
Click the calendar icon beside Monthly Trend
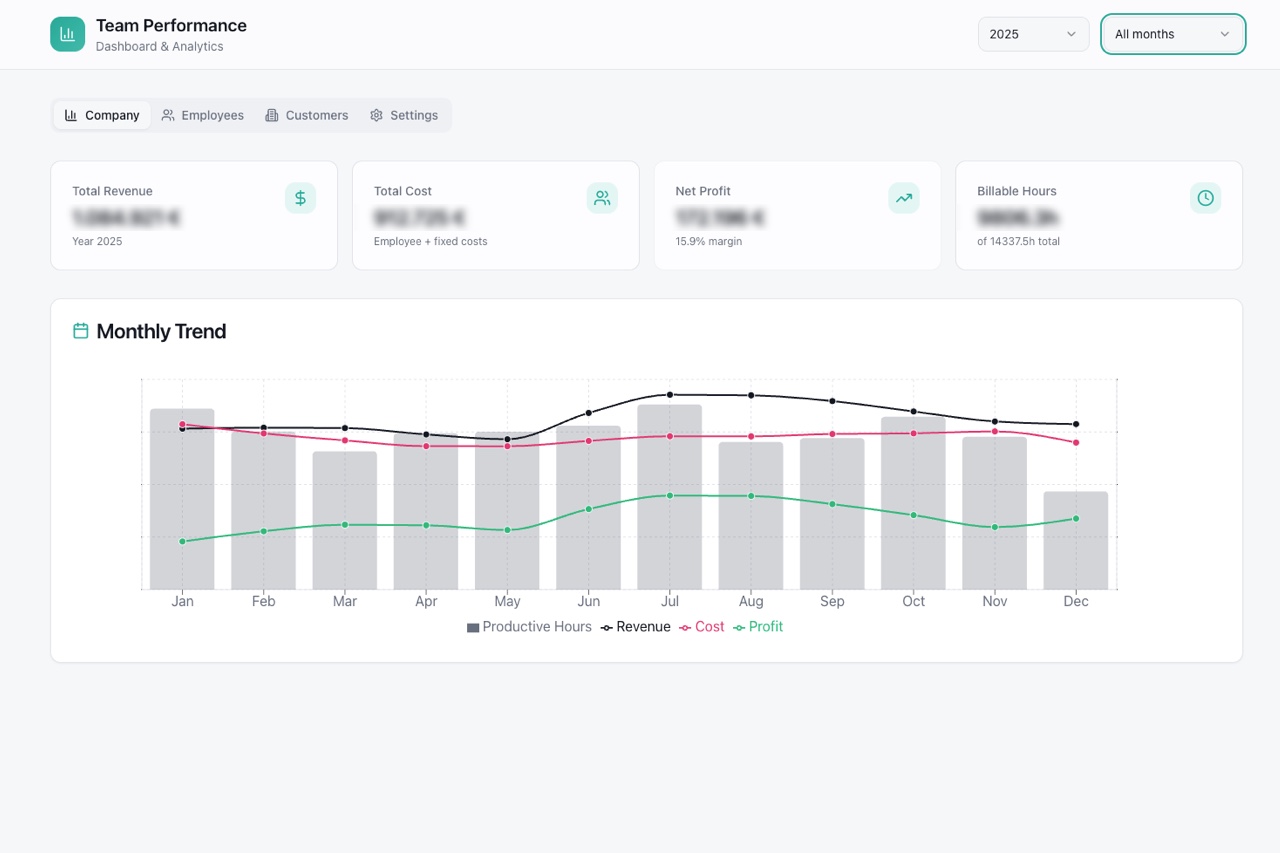click(80, 330)
